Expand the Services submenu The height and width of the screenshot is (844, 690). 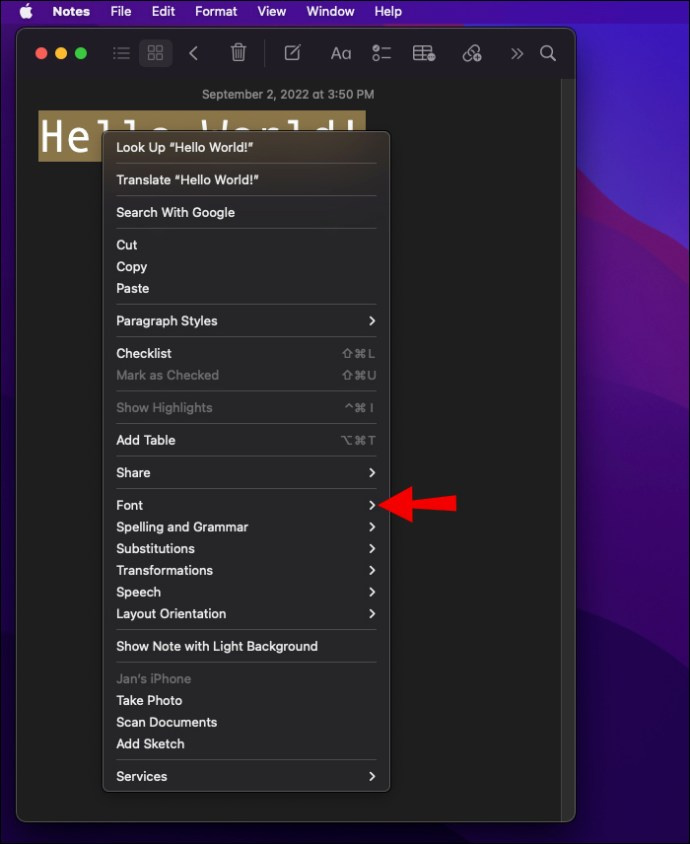[x=246, y=776]
